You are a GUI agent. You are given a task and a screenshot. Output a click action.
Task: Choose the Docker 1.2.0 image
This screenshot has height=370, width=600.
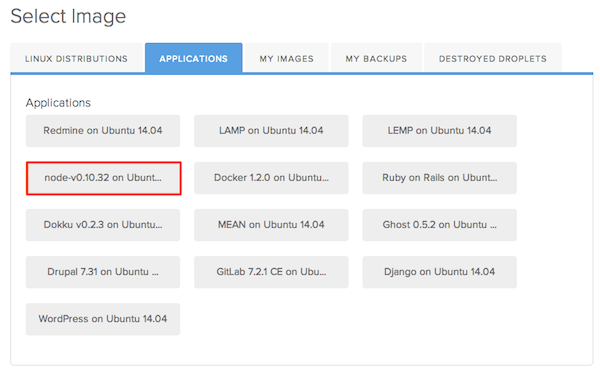(x=271, y=178)
